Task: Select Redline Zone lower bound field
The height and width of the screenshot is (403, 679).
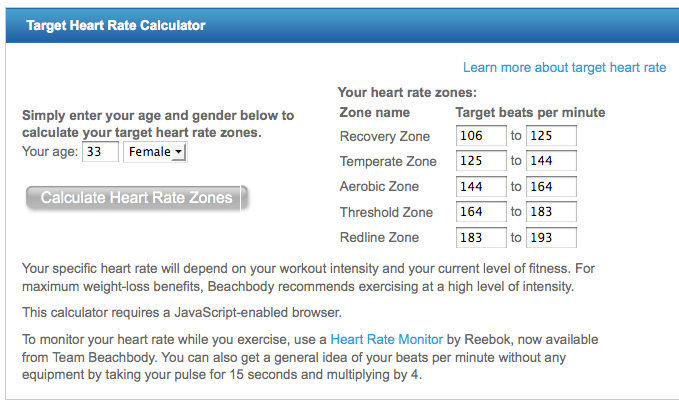Action: (x=481, y=238)
